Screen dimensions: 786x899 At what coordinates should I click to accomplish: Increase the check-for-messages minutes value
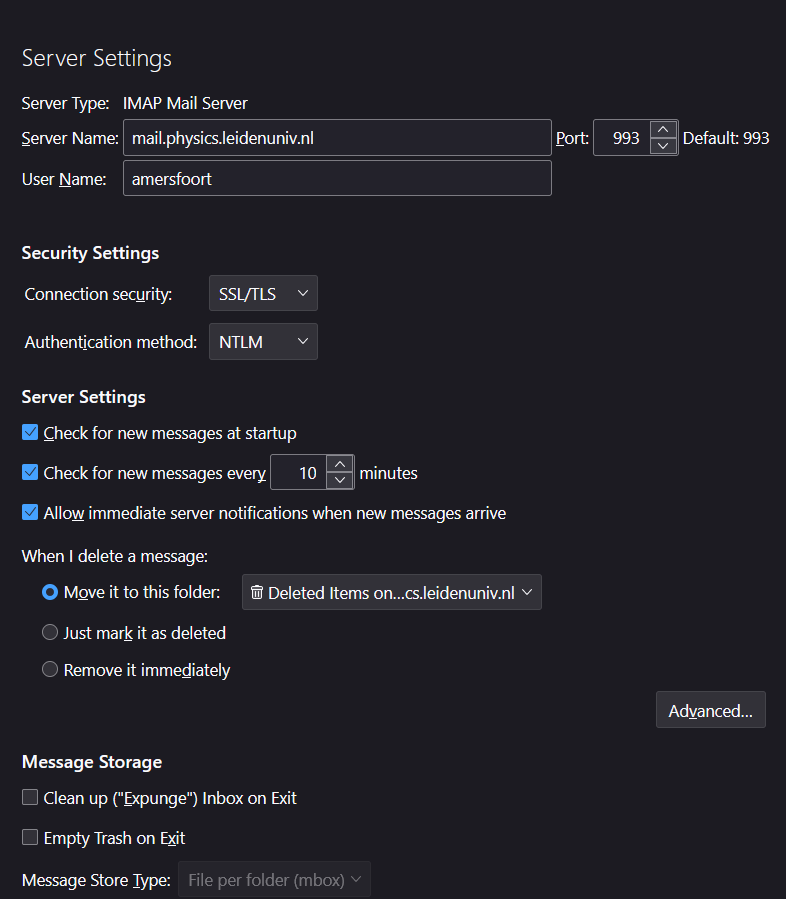pyautogui.click(x=341, y=464)
